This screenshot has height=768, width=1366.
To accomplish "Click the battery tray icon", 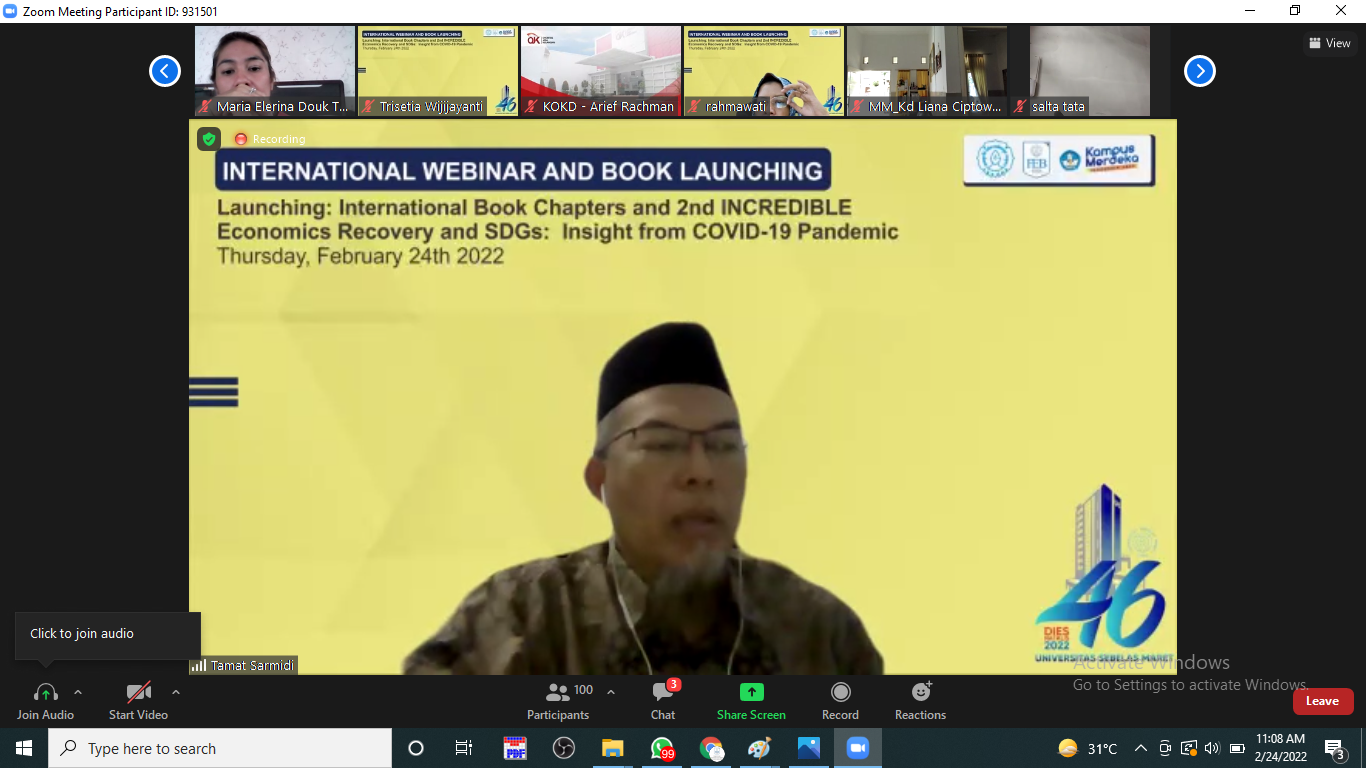I will [1237, 748].
